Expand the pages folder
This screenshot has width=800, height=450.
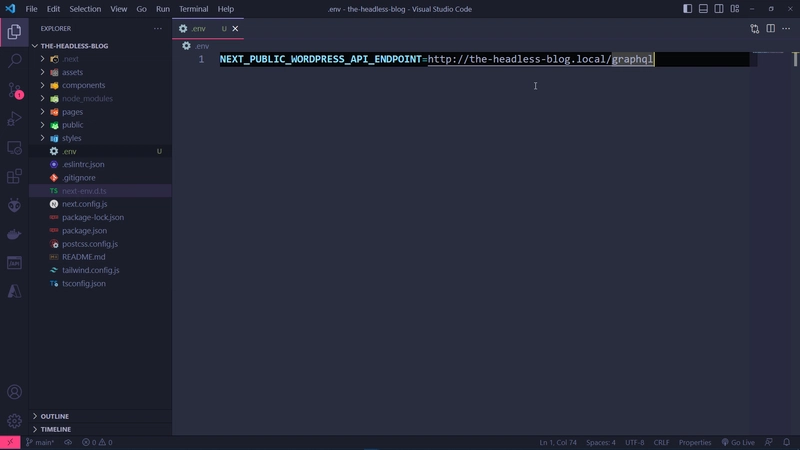point(100,112)
